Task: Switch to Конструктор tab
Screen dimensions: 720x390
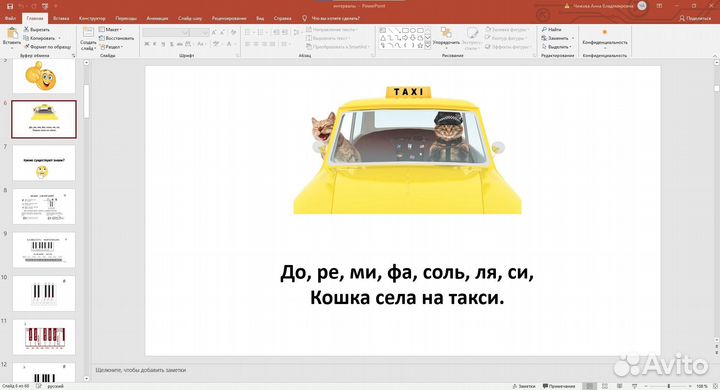Action: click(x=92, y=18)
